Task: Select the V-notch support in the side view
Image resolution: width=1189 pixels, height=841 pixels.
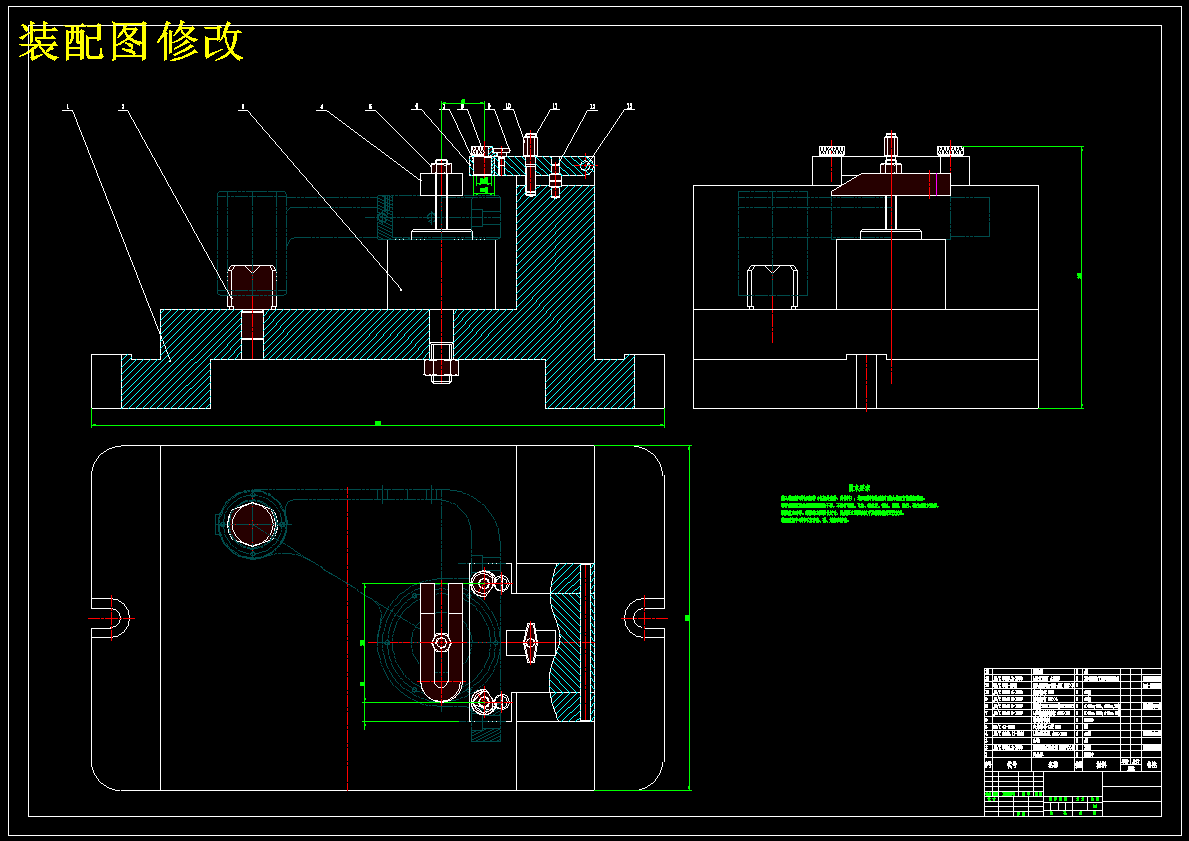Action: [x=772, y=286]
